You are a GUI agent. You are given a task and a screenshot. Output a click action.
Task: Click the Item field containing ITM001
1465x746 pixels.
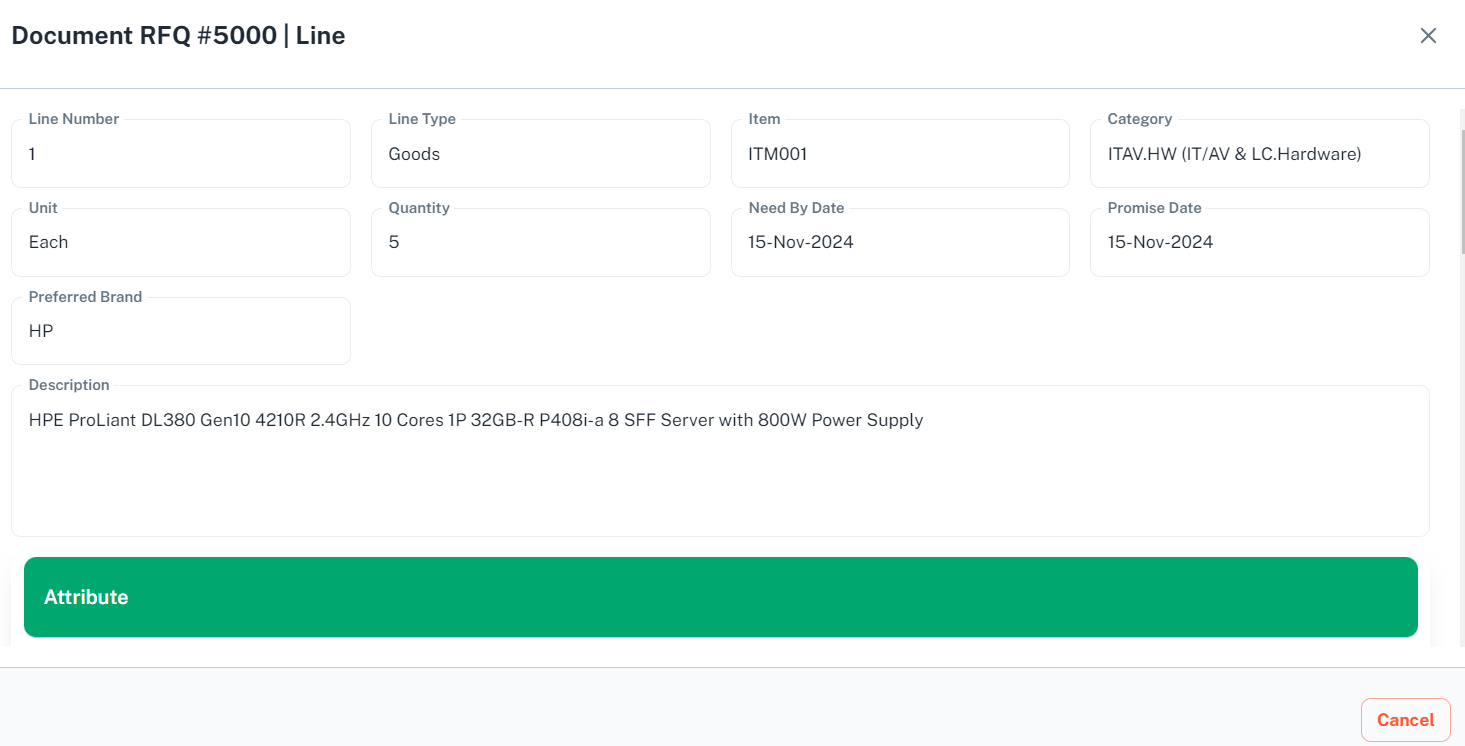click(900, 154)
